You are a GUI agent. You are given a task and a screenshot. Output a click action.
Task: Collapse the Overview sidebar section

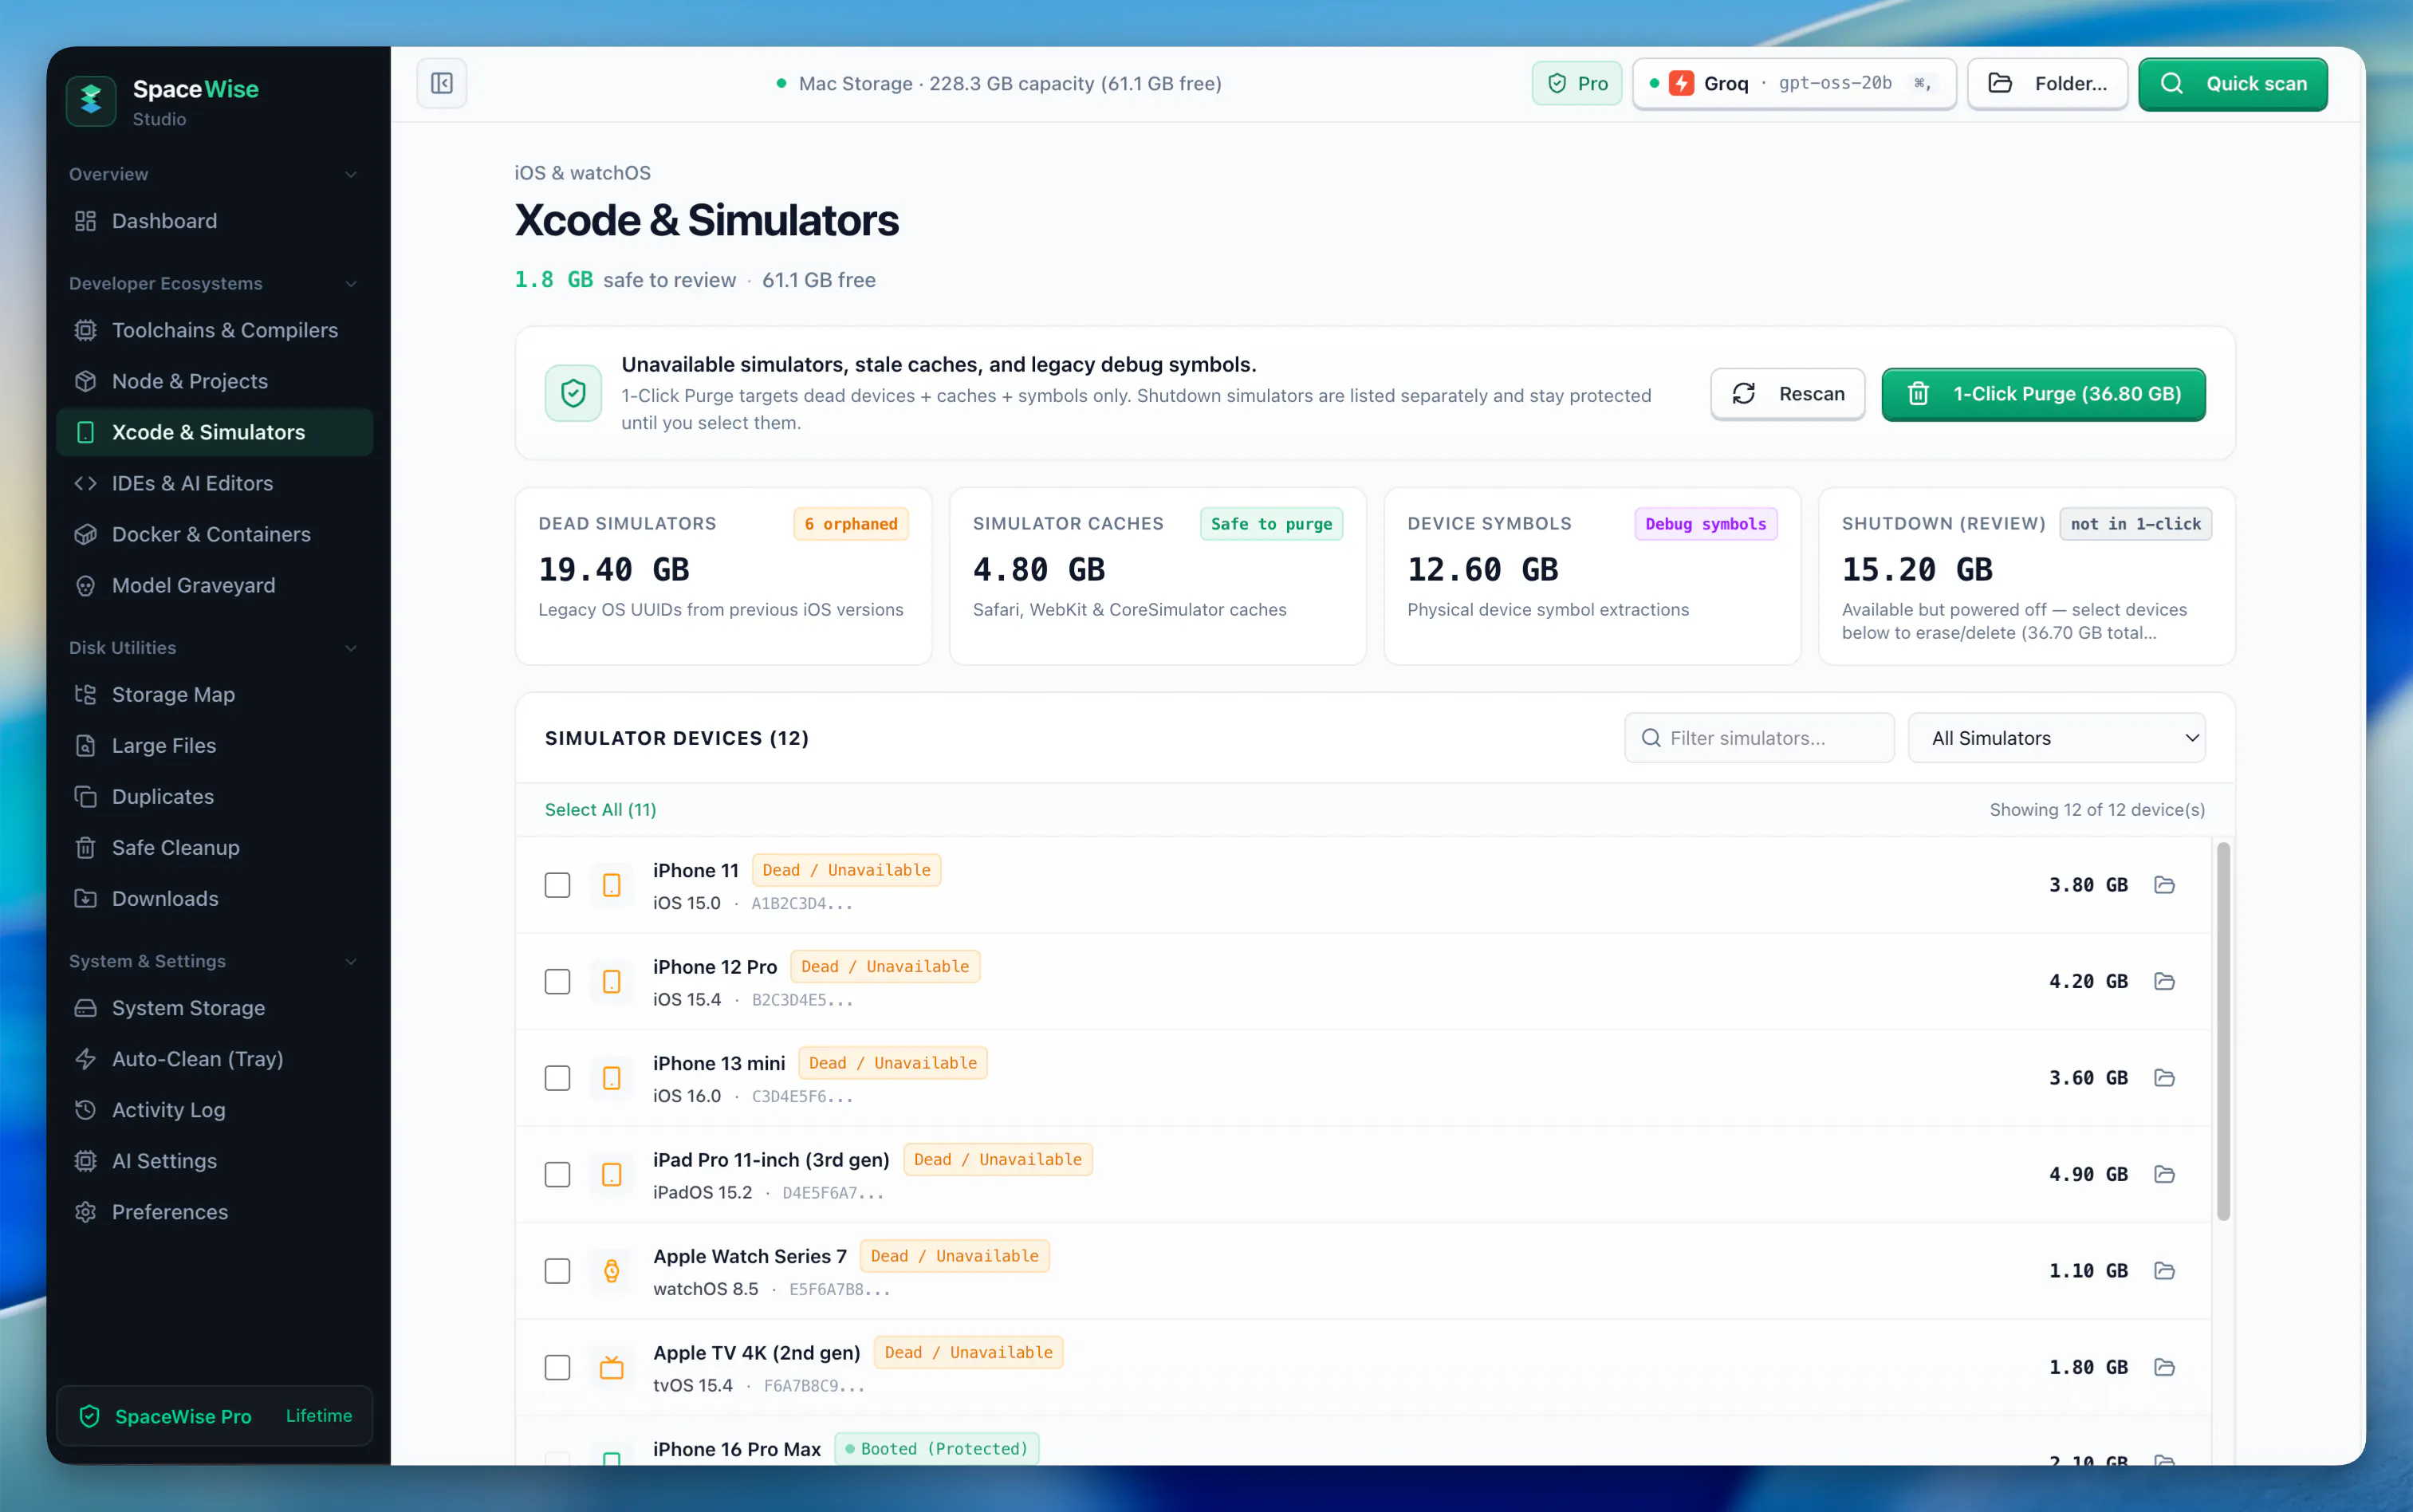[214, 174]
